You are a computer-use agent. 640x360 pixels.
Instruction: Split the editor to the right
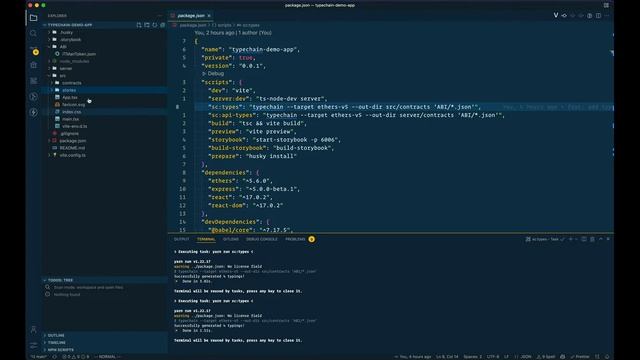[x=598, y=16]
